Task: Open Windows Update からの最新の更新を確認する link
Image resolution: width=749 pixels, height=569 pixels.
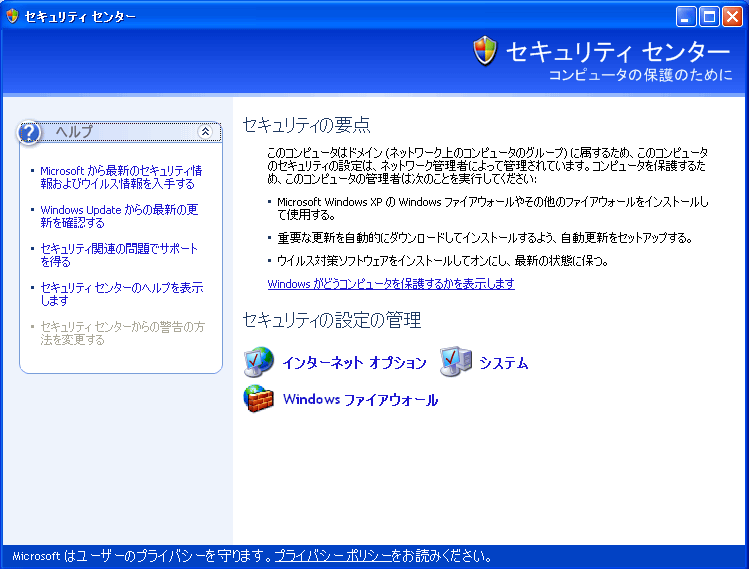Action: click(119, 216)
